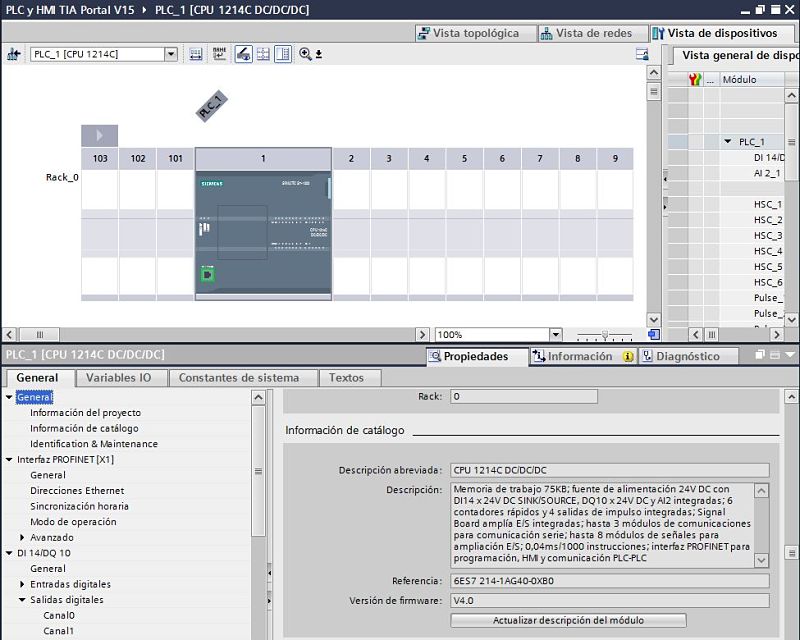This screenshot has width=800, height=640.
Task: Click the green PROFINET port on the CPU
Action: coord(207,275)
